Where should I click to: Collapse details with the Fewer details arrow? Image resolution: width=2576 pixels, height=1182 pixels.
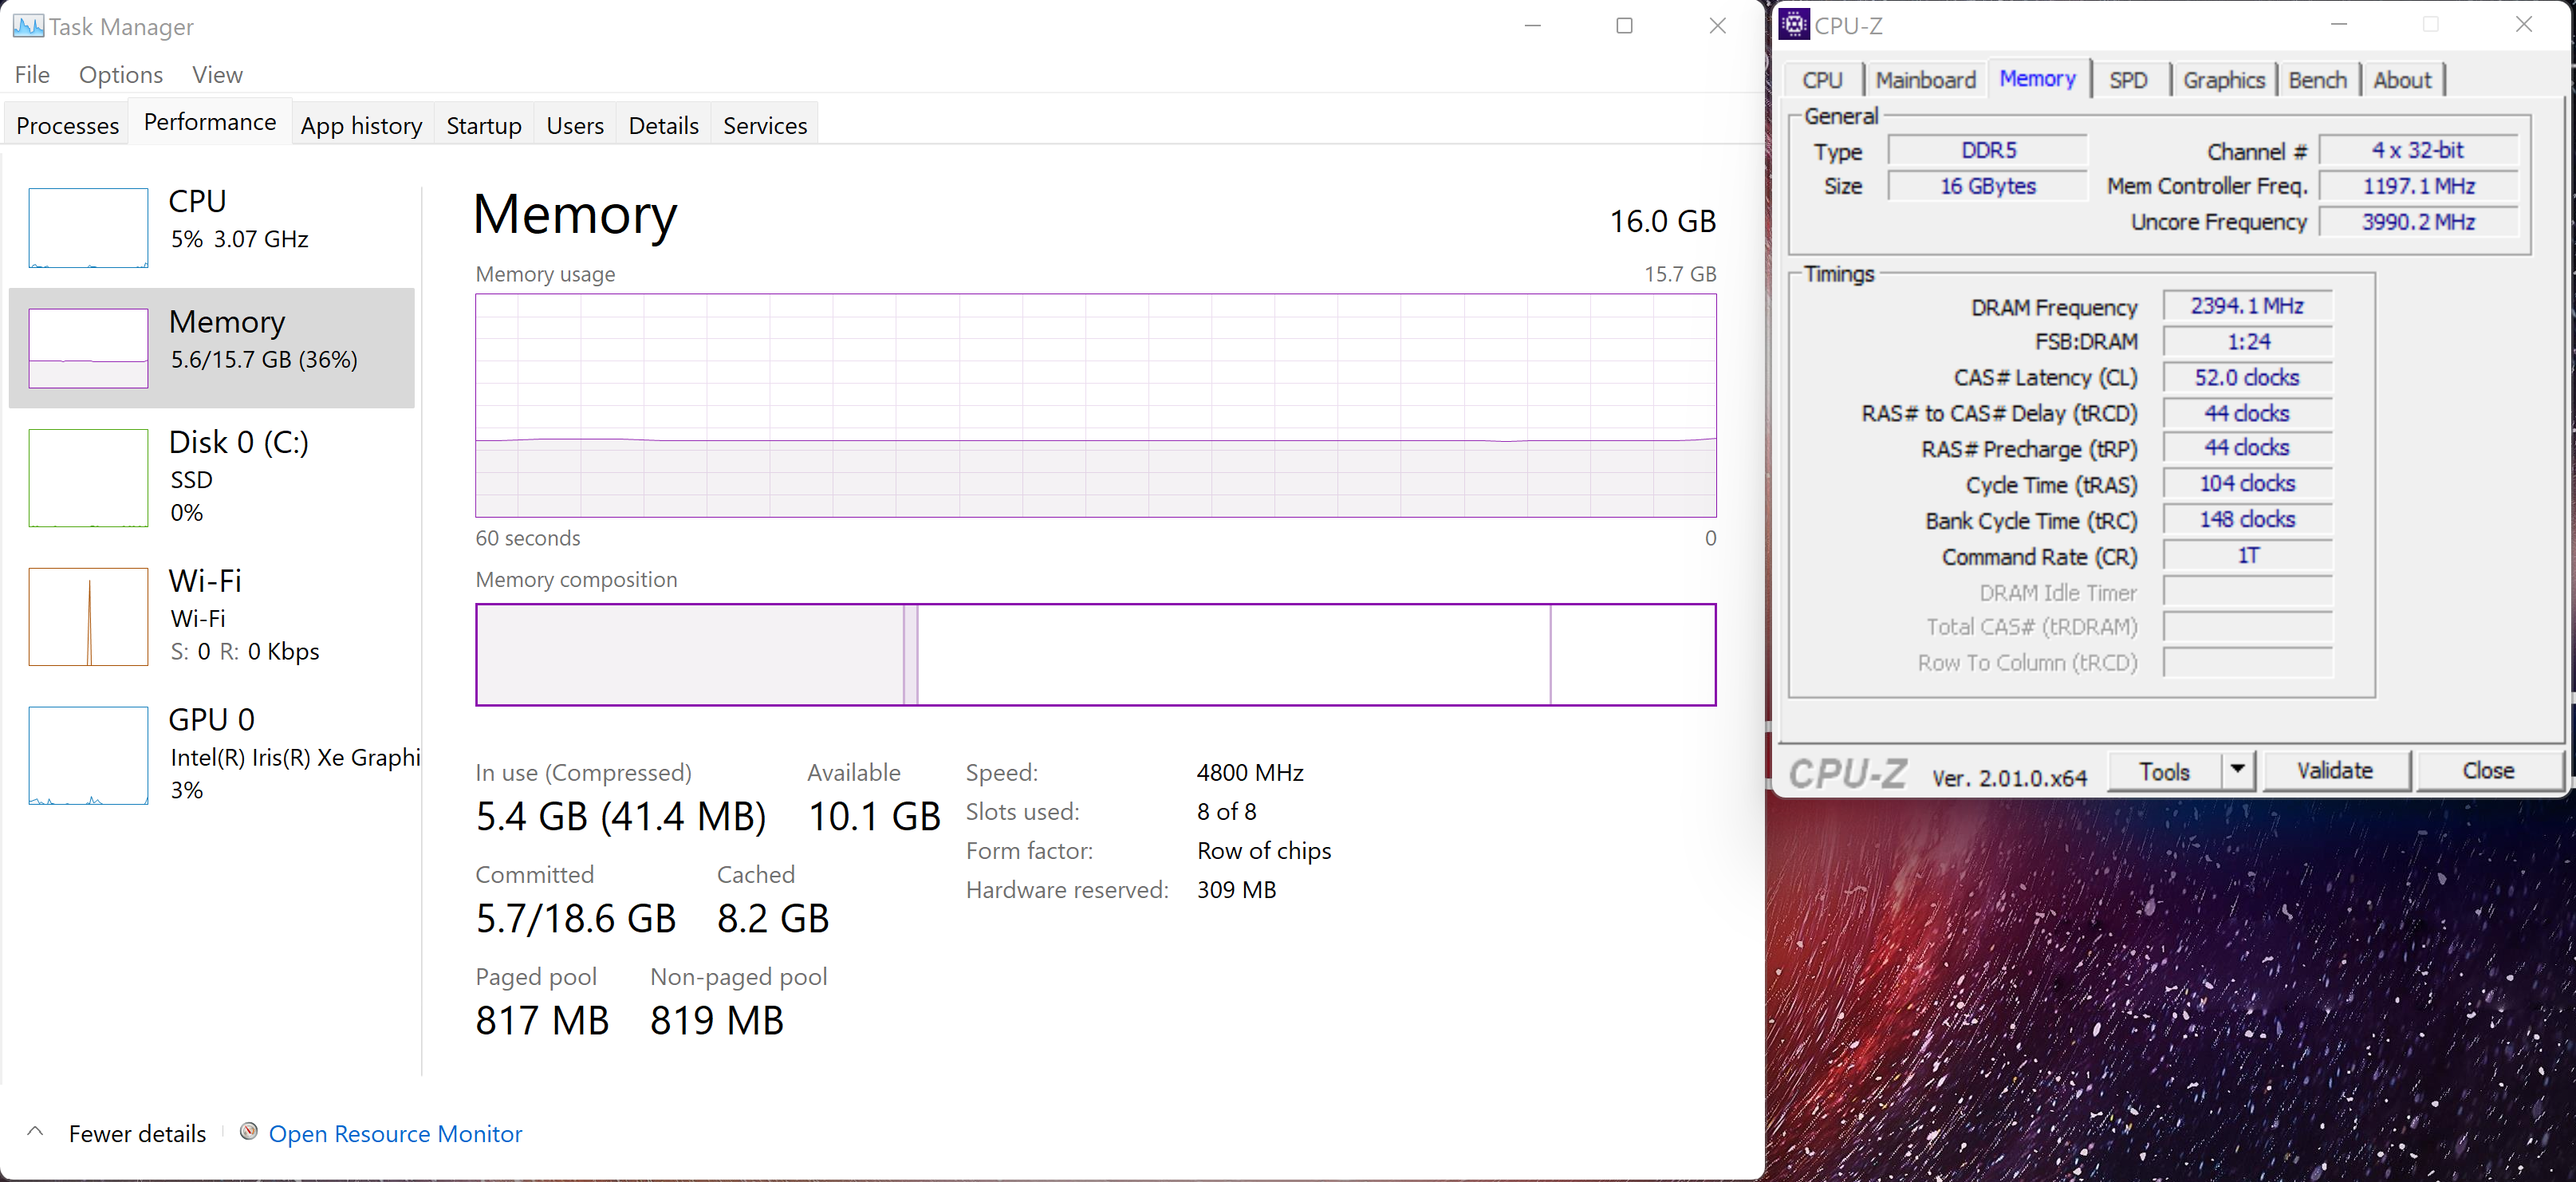click(35, 1131)
